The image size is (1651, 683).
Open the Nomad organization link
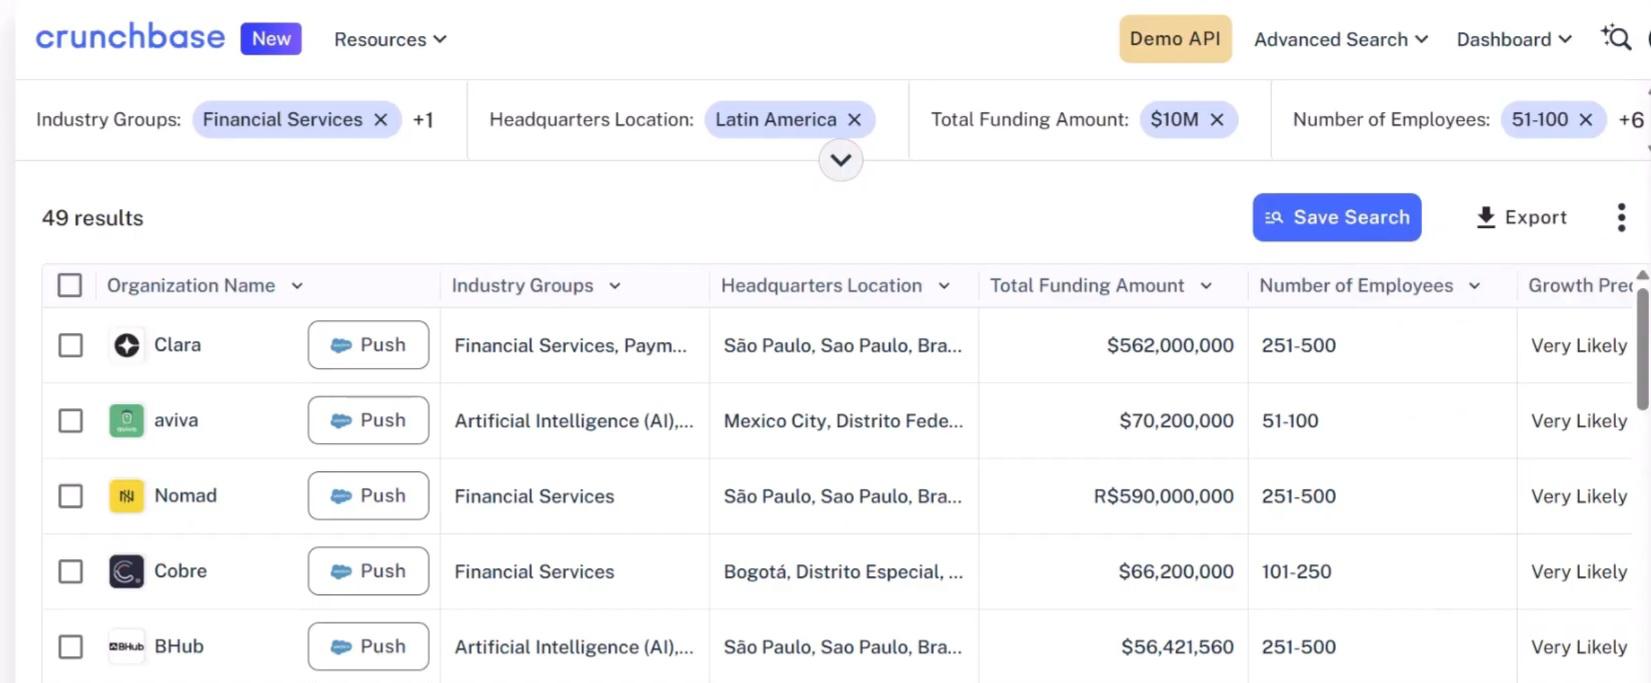pyautogui.click(x=185, y=496)
